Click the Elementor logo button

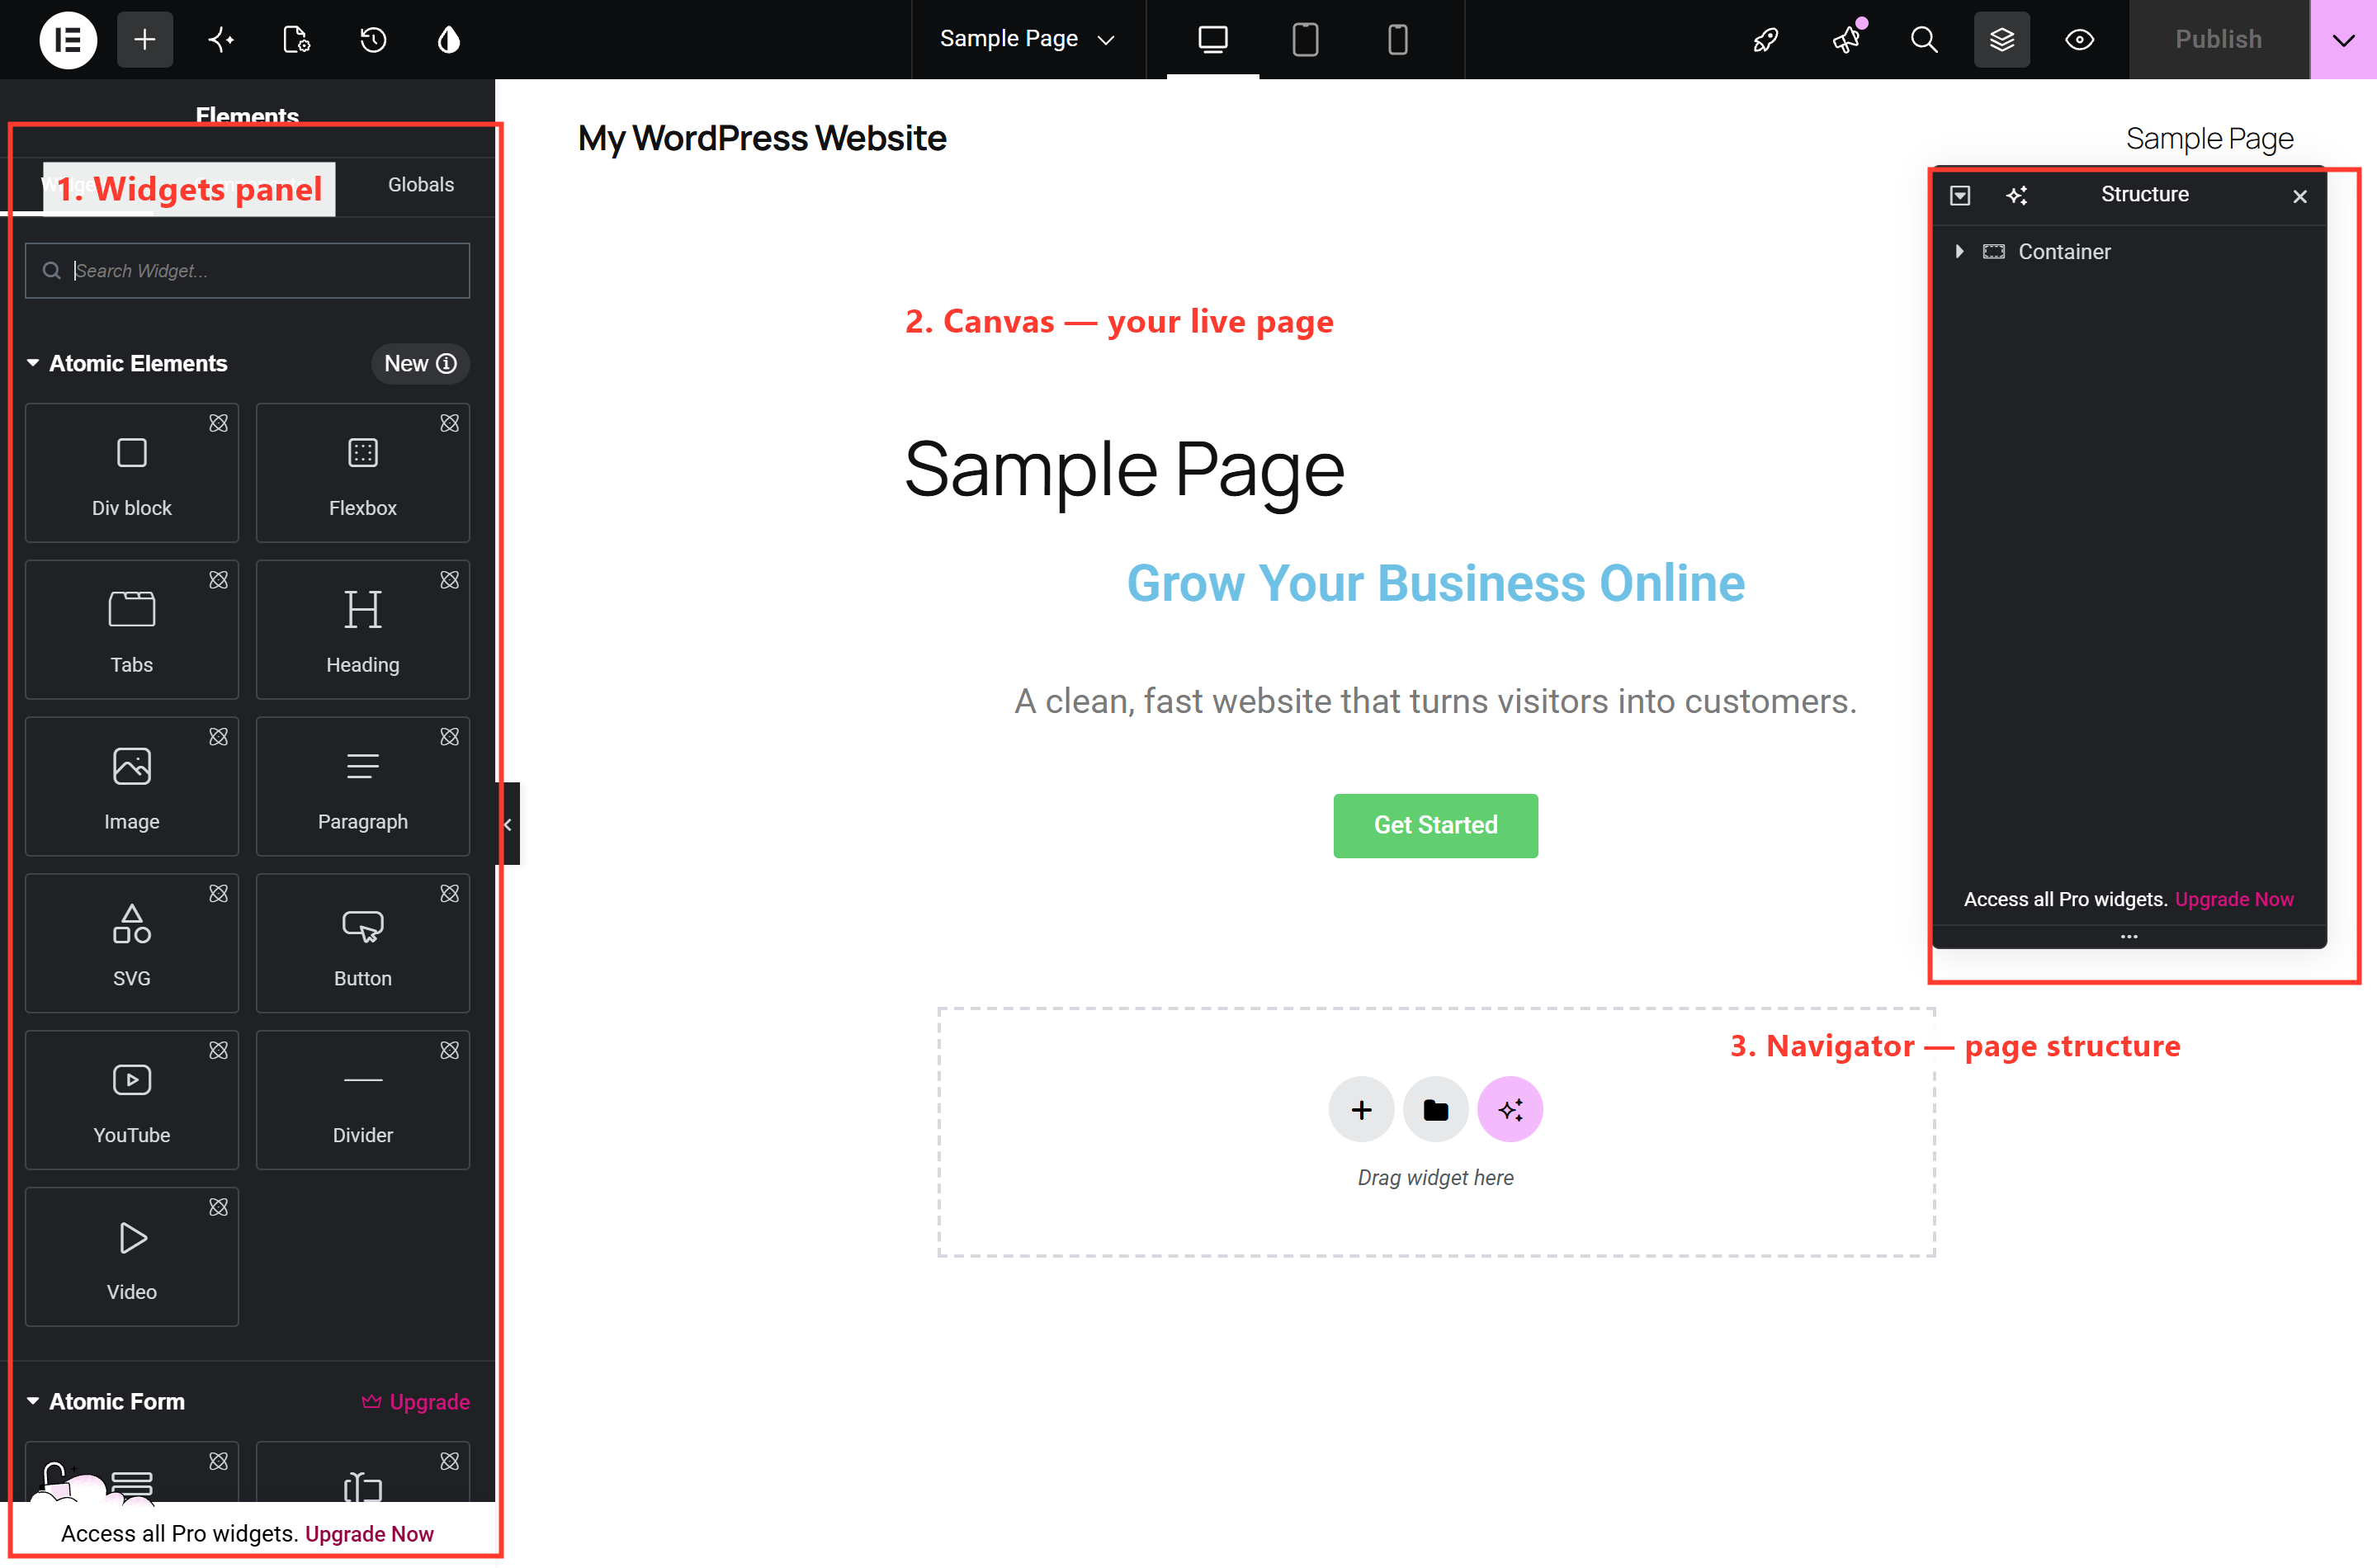[67, 40]
